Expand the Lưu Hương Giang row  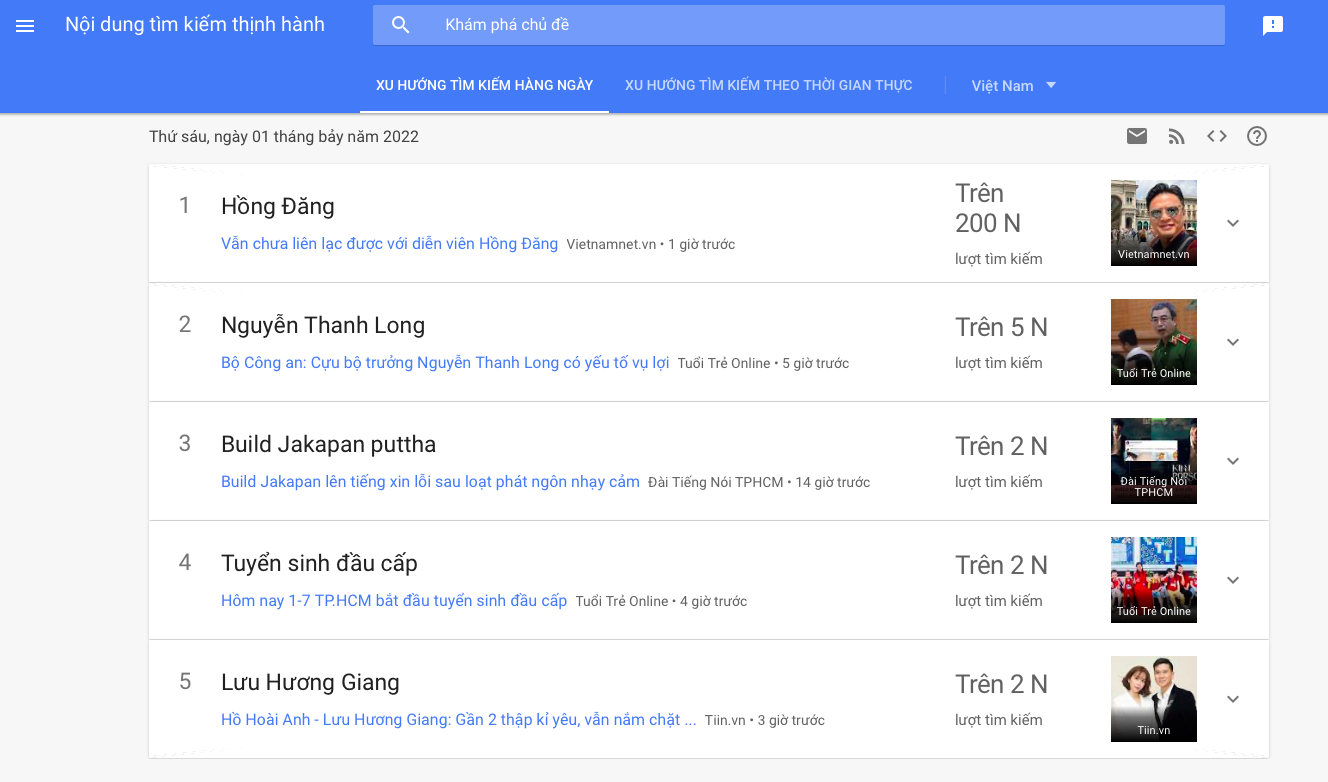tap(1233, 699)
